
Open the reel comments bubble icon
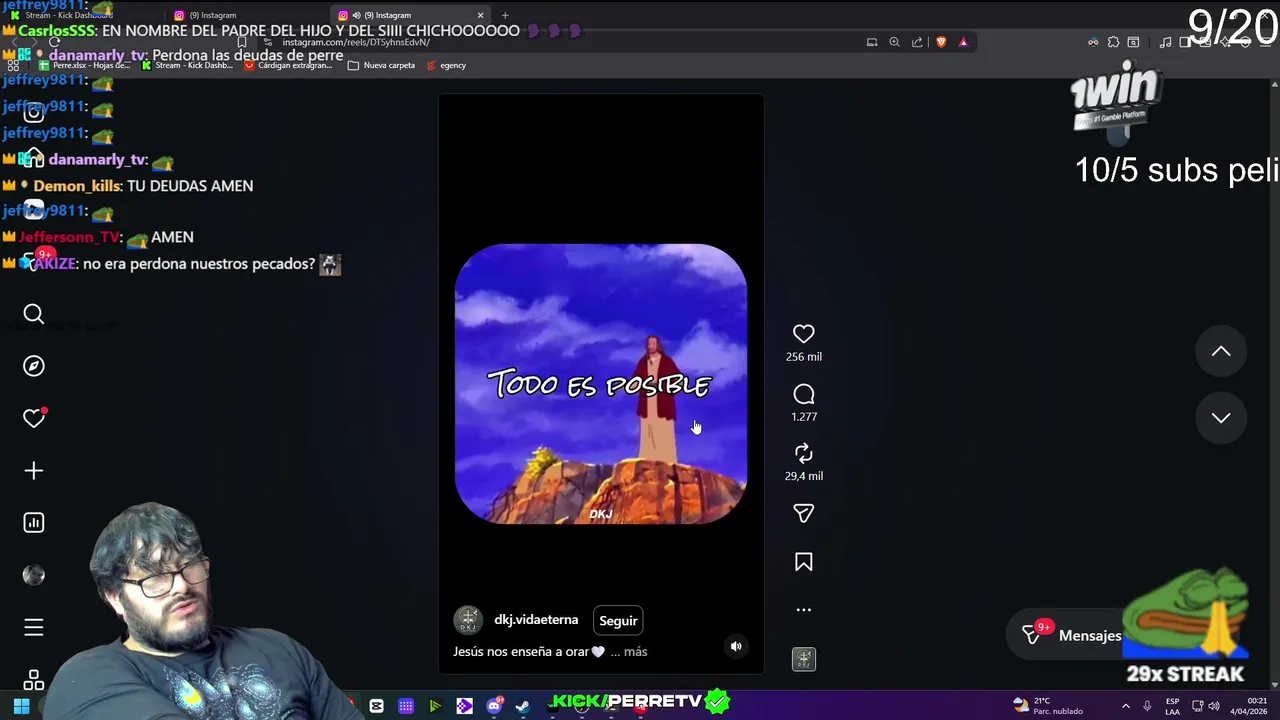tap(803, 394)
